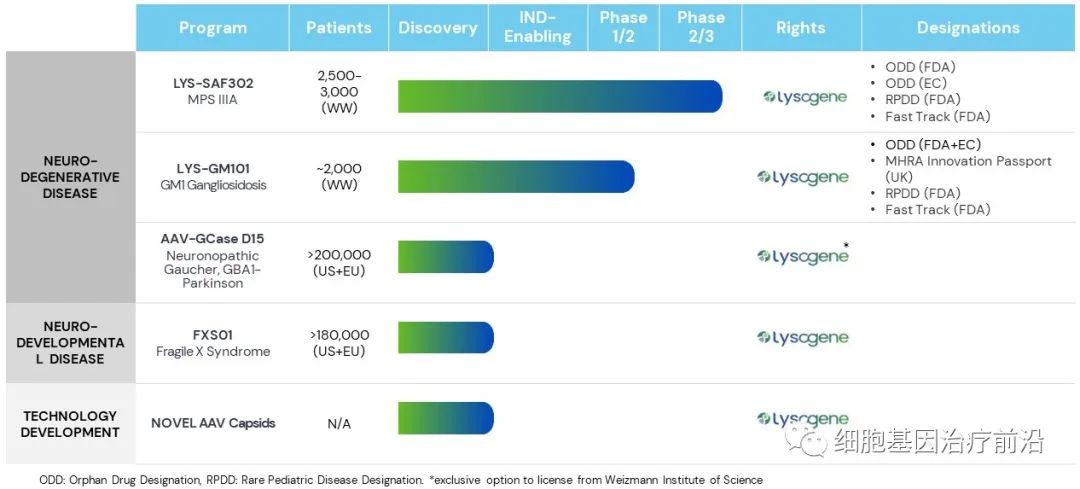Image resolution: width=1080 pixels, height=489 pixels.
Task: Click the NEURO-DEGENERATIVE DISEASE category cell
Action: click(x=70, y=177)
